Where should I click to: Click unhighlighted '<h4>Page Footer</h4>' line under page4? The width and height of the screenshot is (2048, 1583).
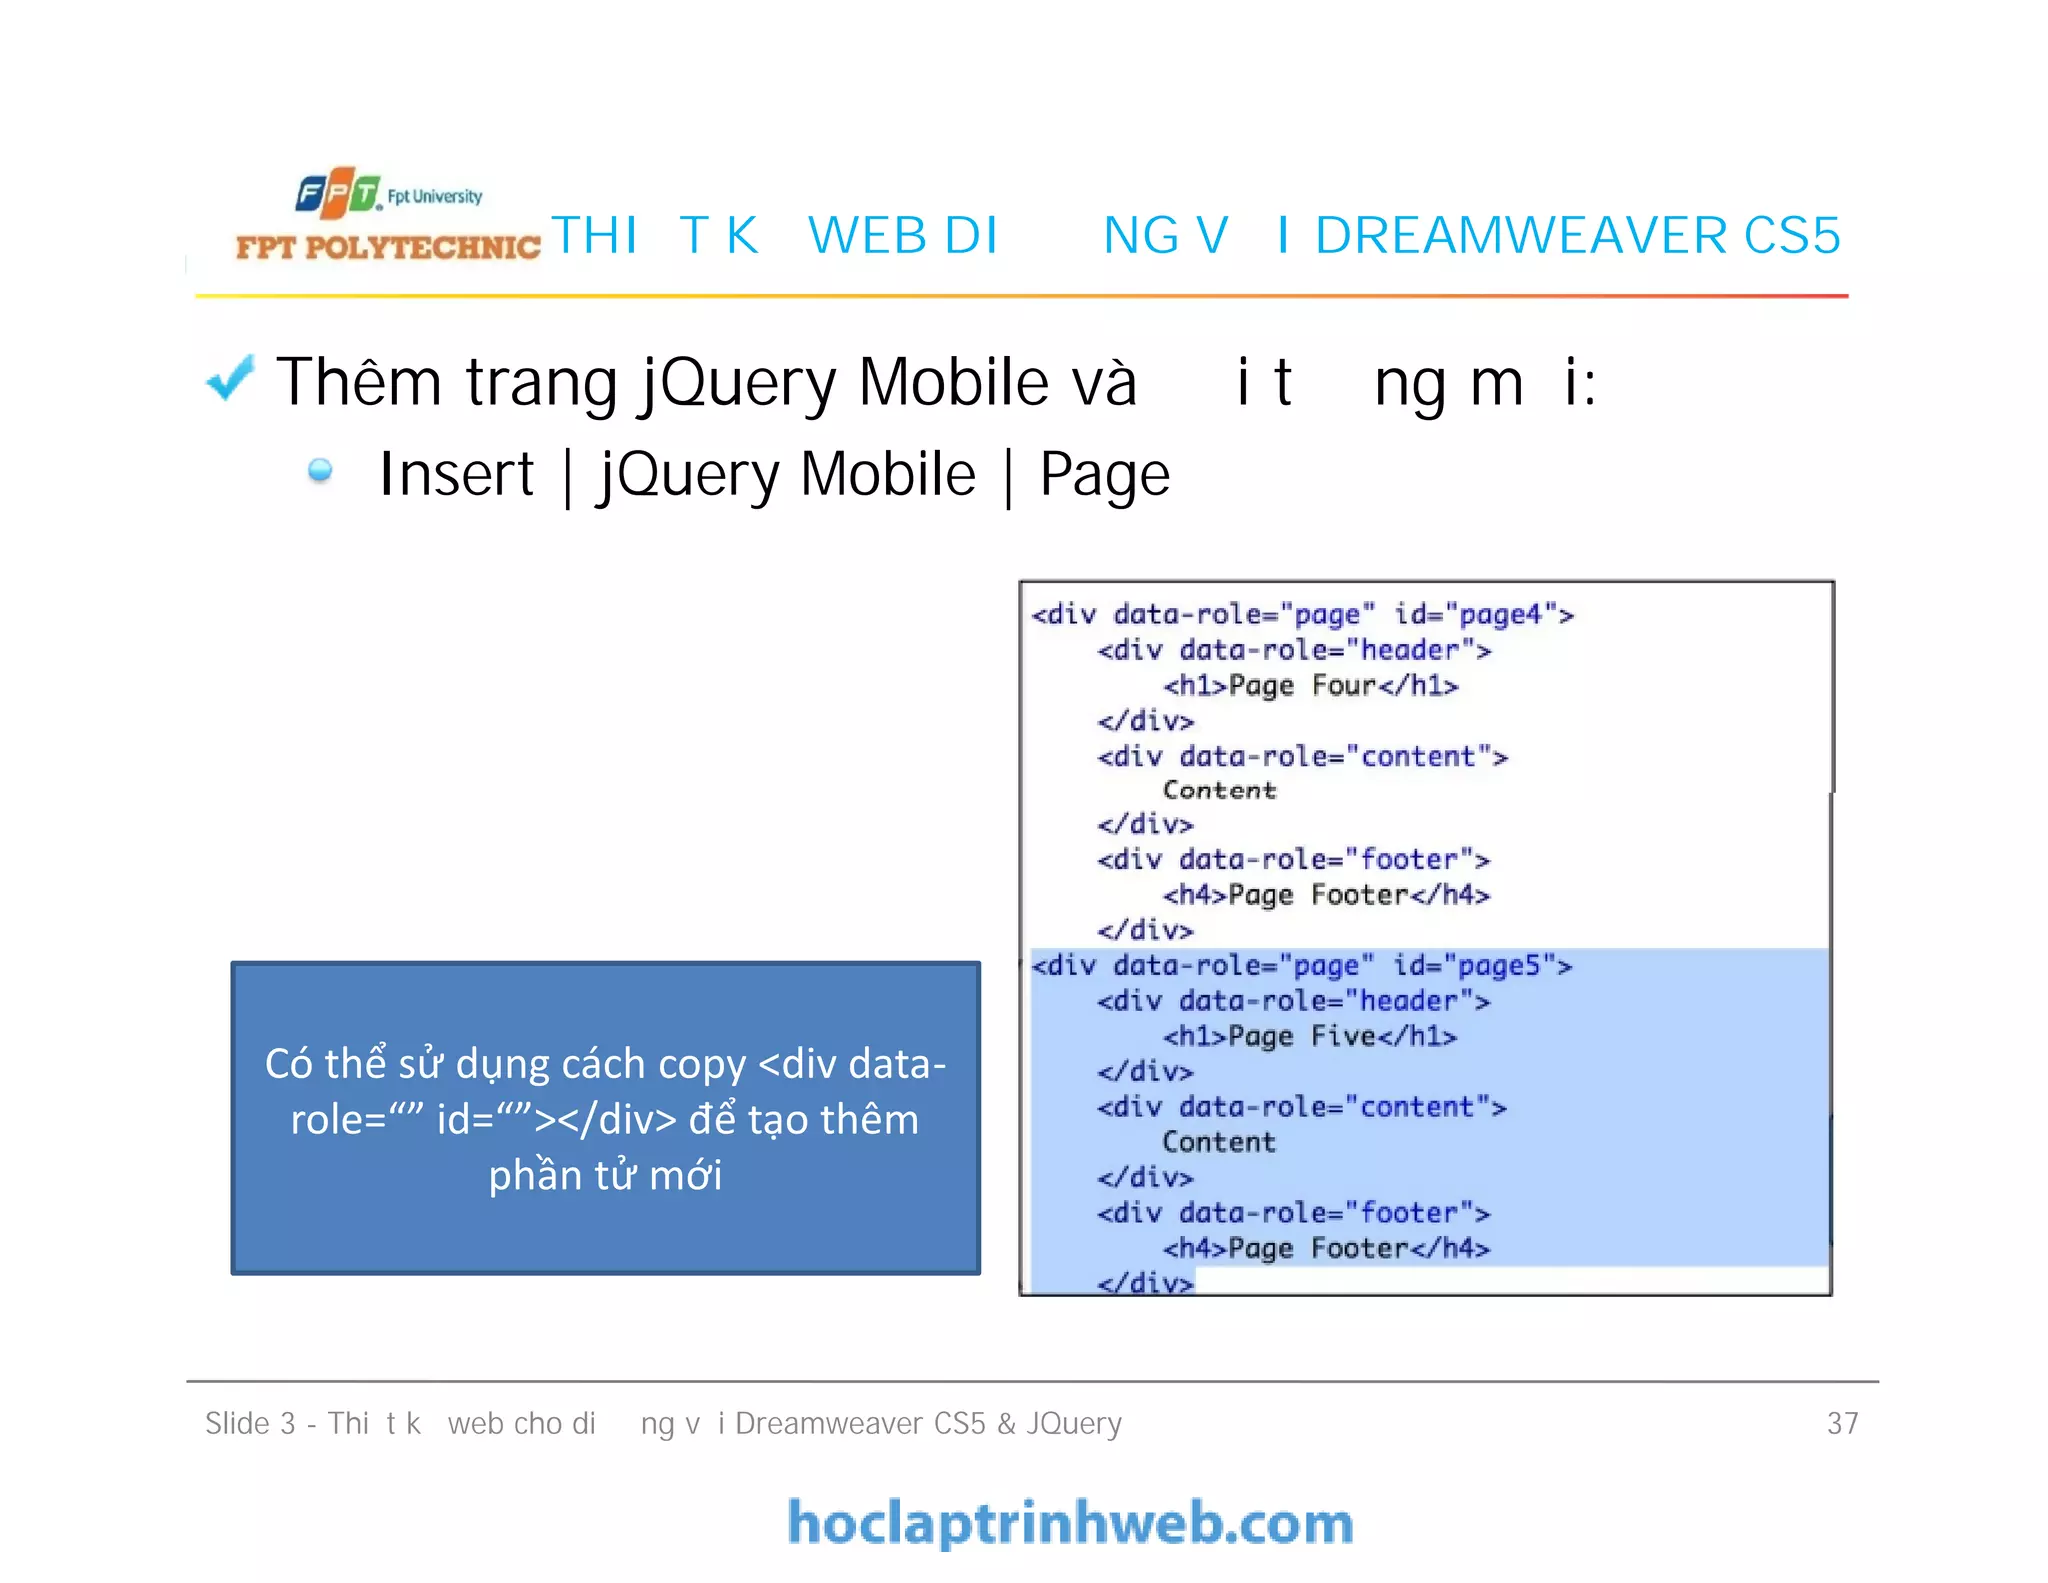pyautogui.click(x=1326, y=895)
